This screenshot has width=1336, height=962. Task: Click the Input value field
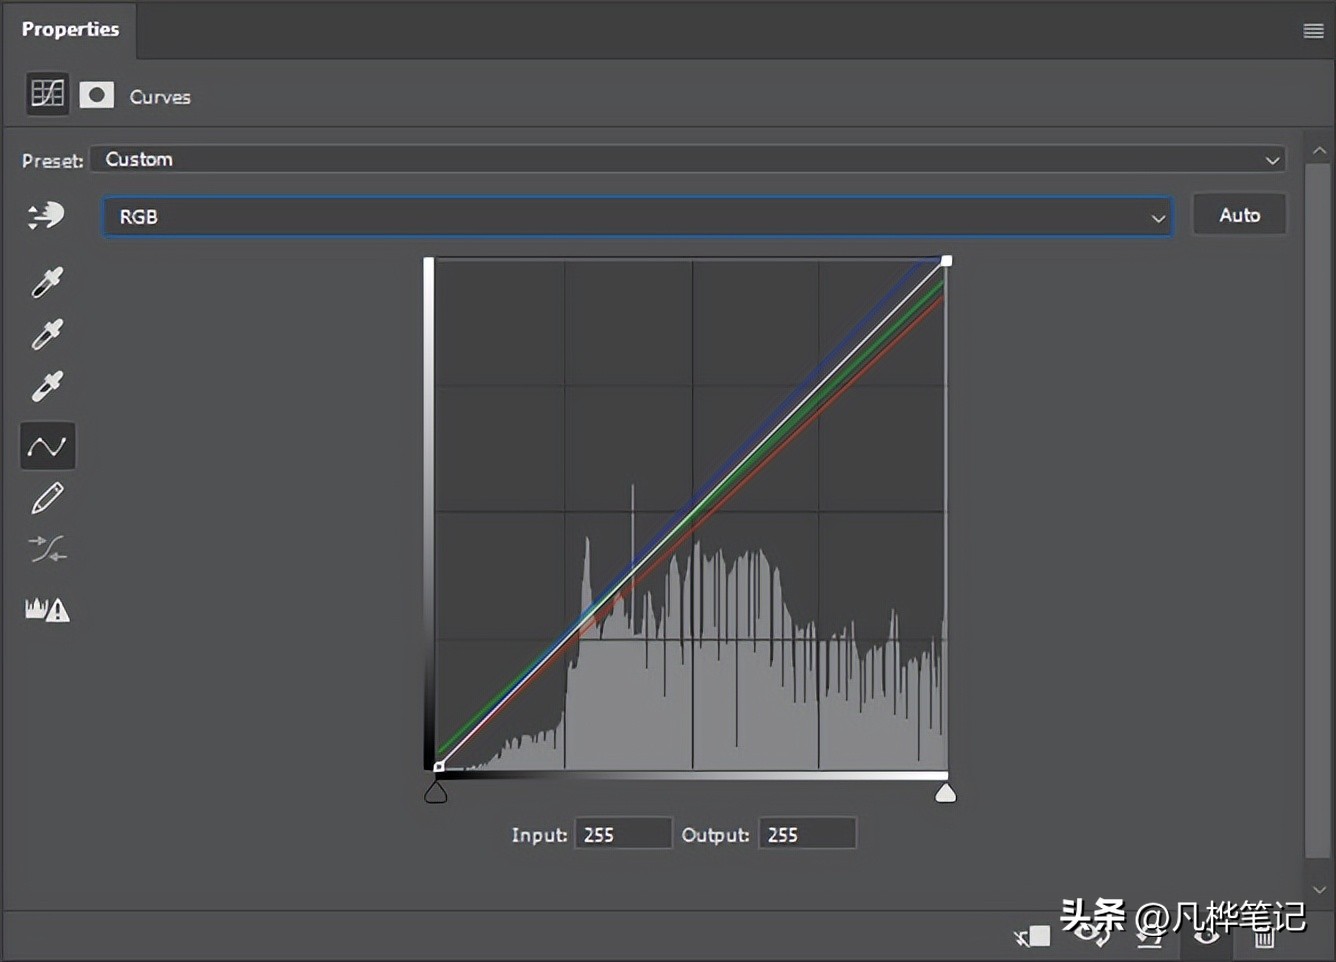(x=622, y=834)
